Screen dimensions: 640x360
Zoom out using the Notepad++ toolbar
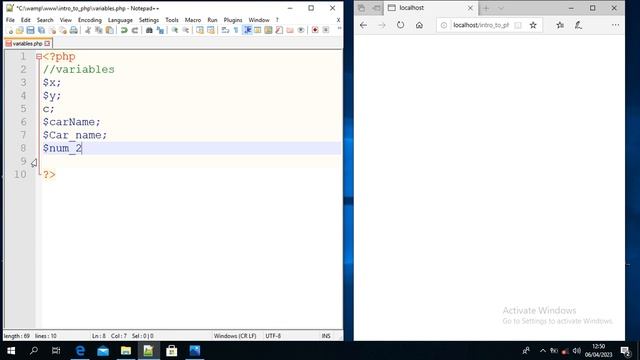coord(185,30)
